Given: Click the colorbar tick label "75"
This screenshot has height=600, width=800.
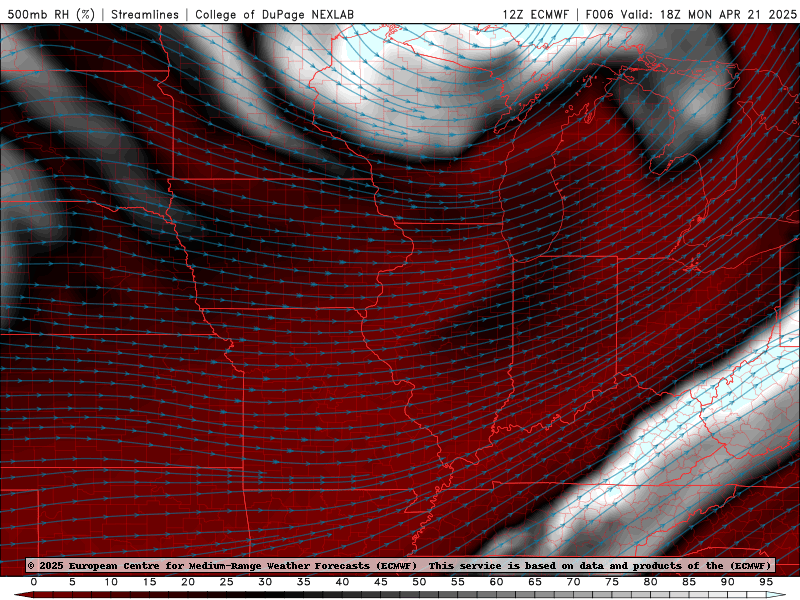Looking at the screenshot, I should (x=612, y=582).
